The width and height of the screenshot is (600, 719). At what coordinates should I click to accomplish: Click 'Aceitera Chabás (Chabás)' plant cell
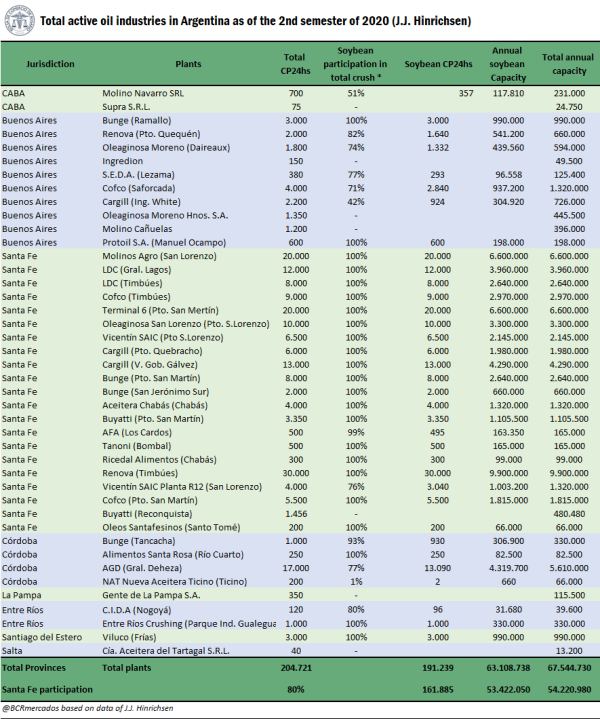point(155,405)
